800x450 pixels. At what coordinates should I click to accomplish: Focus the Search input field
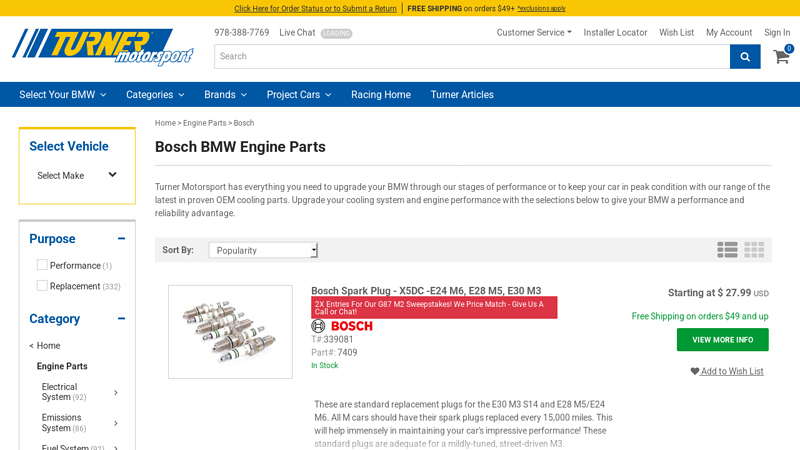click(x=472, y=57)
